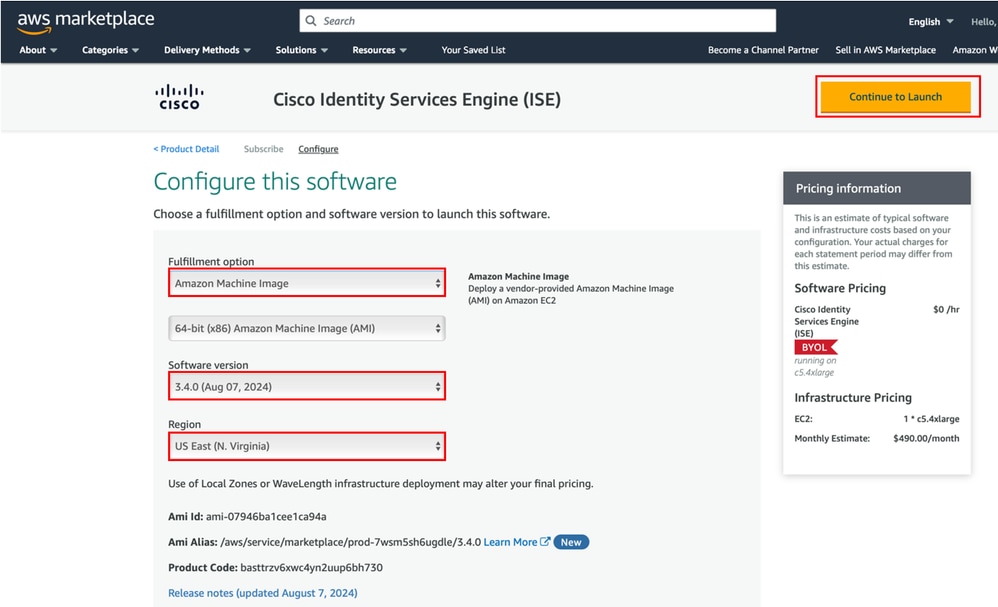The height and width of the screenshot is (607, 998).
Task: Switch to the Subscribe tab
Action: 263,148
